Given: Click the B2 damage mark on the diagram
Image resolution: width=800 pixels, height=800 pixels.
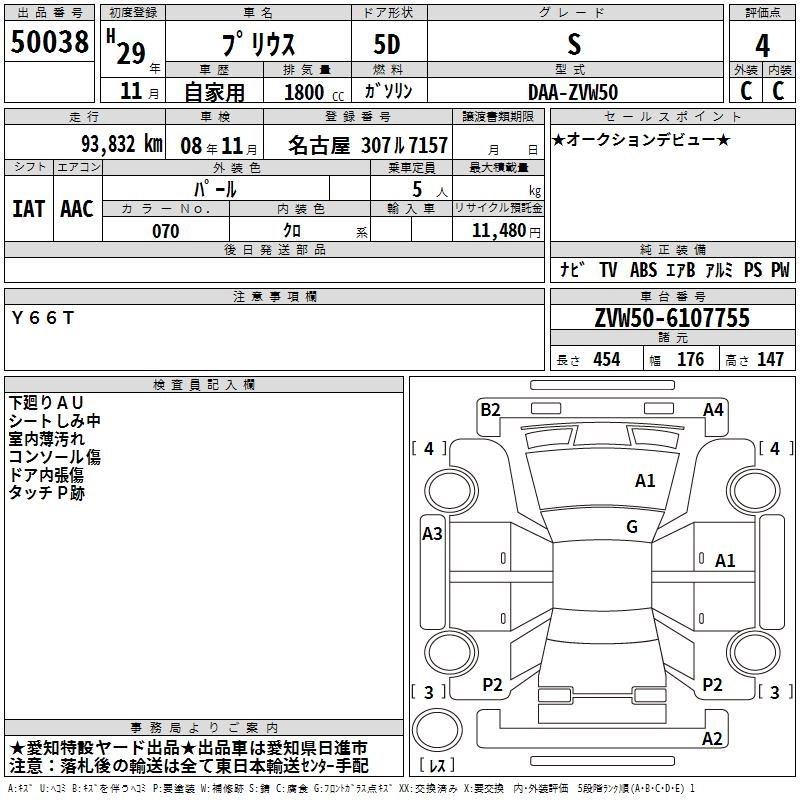Looking at the screenshot, I should [489, 409].
